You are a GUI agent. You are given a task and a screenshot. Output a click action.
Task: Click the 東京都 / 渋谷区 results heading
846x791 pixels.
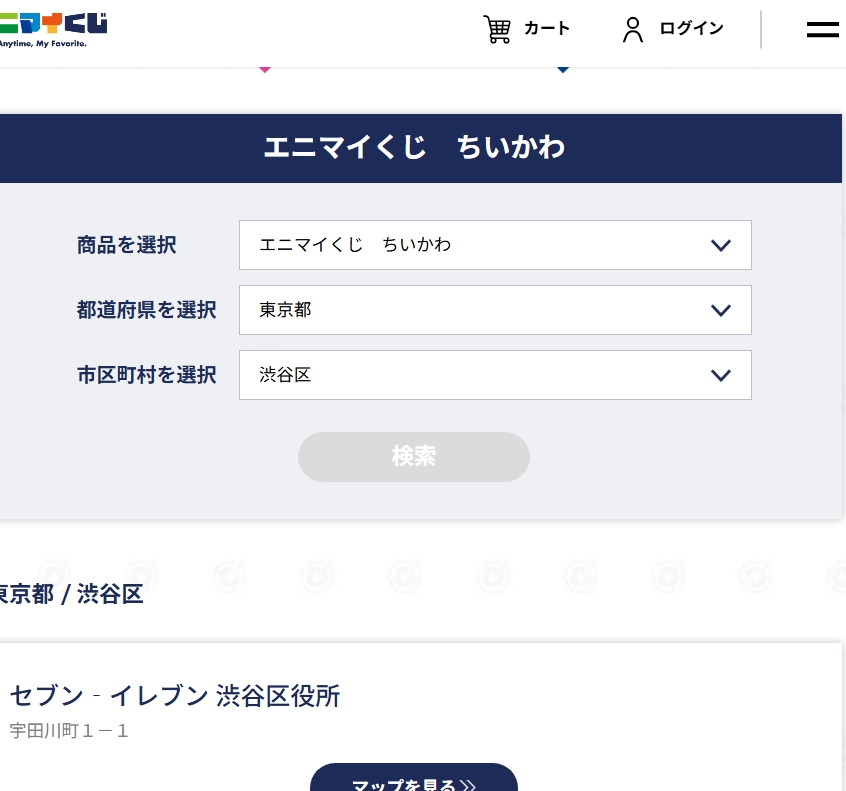click(x=70, y=594)
